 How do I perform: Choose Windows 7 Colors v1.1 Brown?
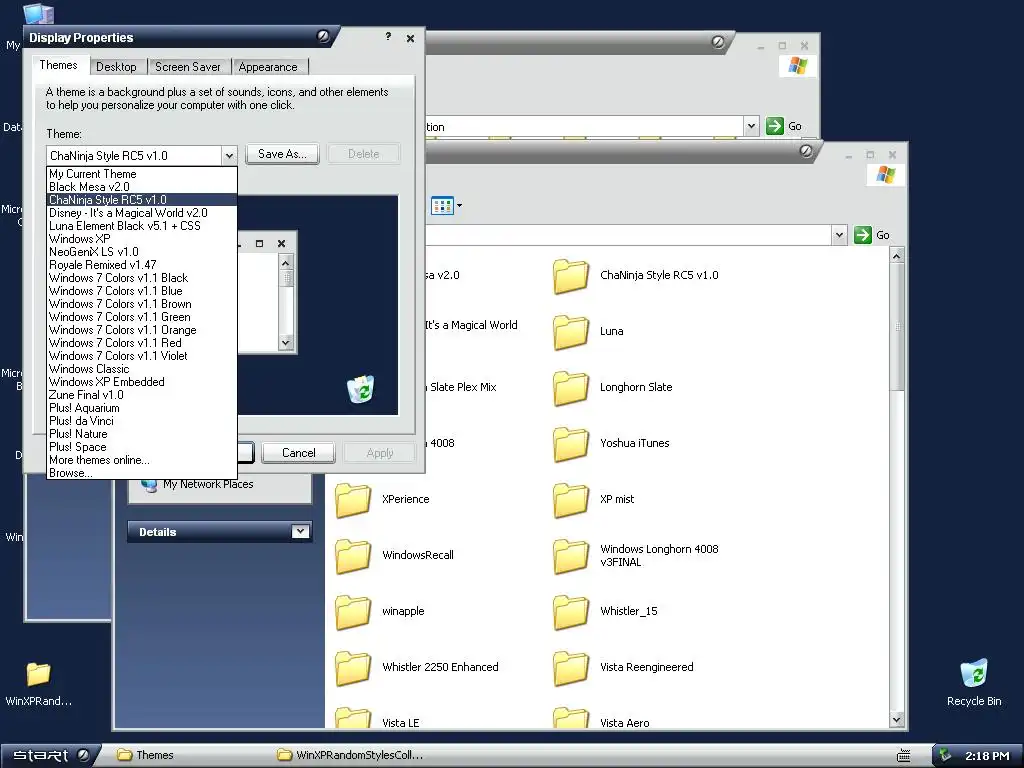point(142,304)
